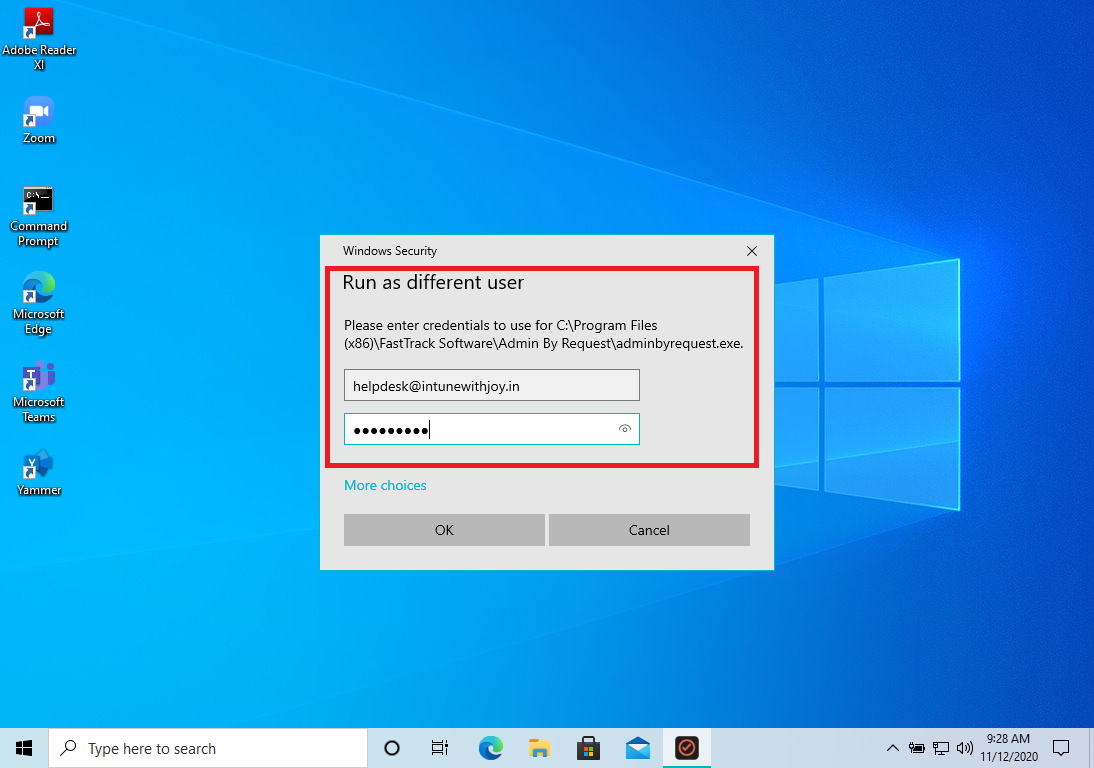Confirm credentials with OK button
Image resolution: width=1094 pixels, height=768 pixels.
(444, 530)
